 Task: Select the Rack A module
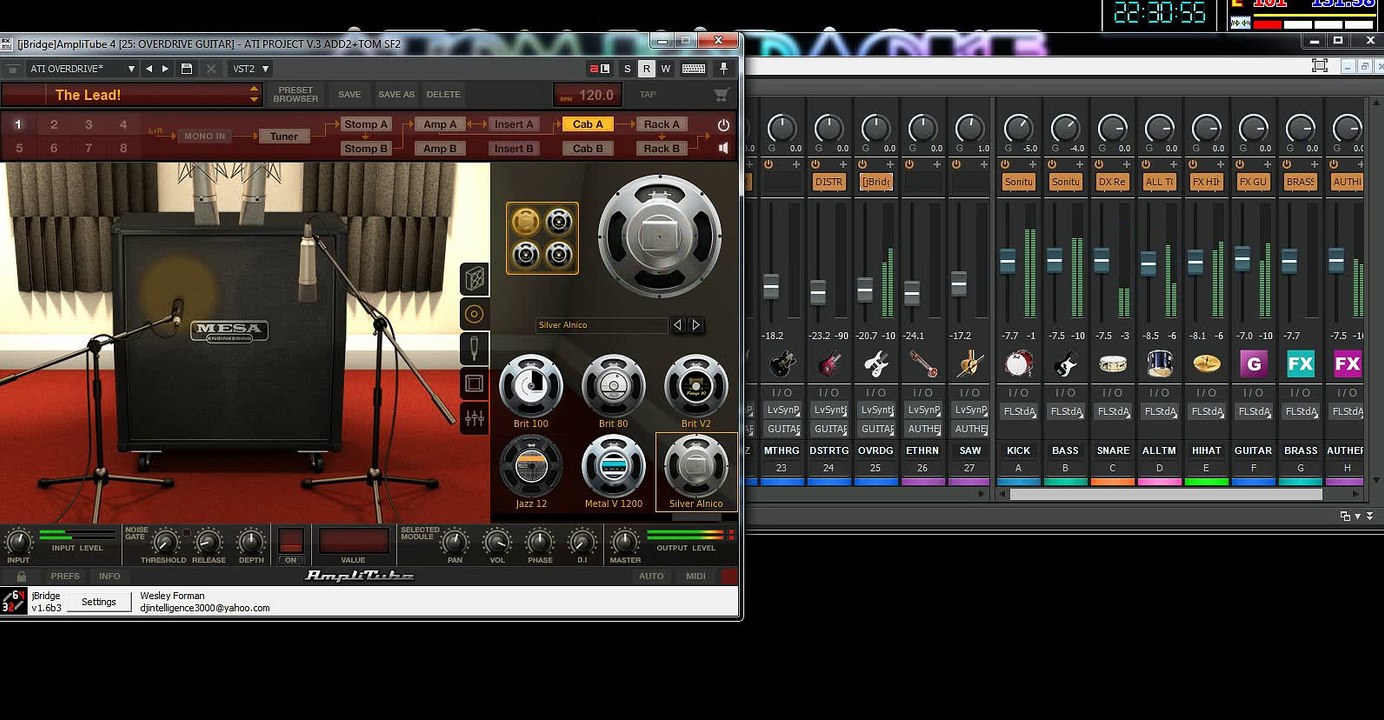(x=662, y=124)
